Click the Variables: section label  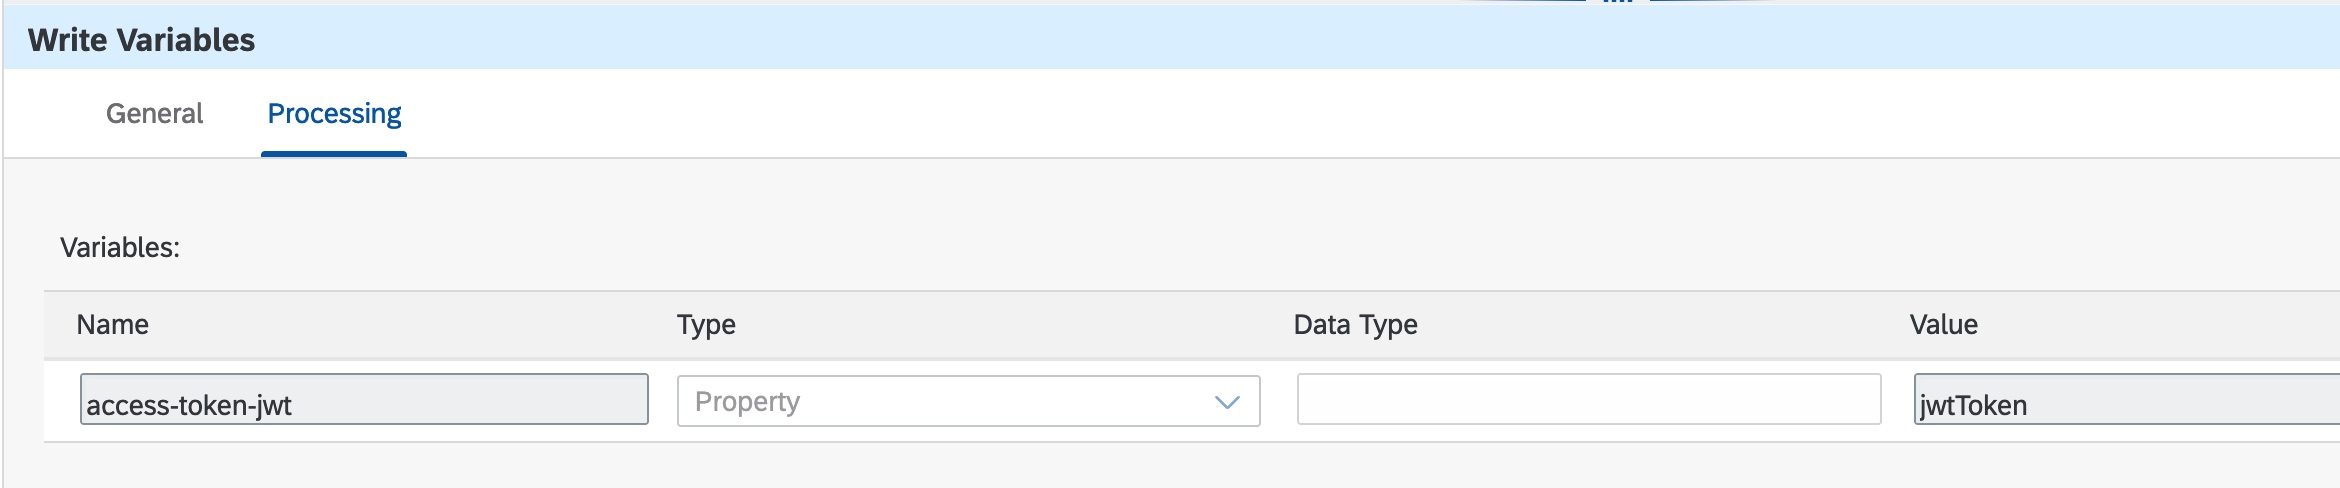(x=120, y=248)
